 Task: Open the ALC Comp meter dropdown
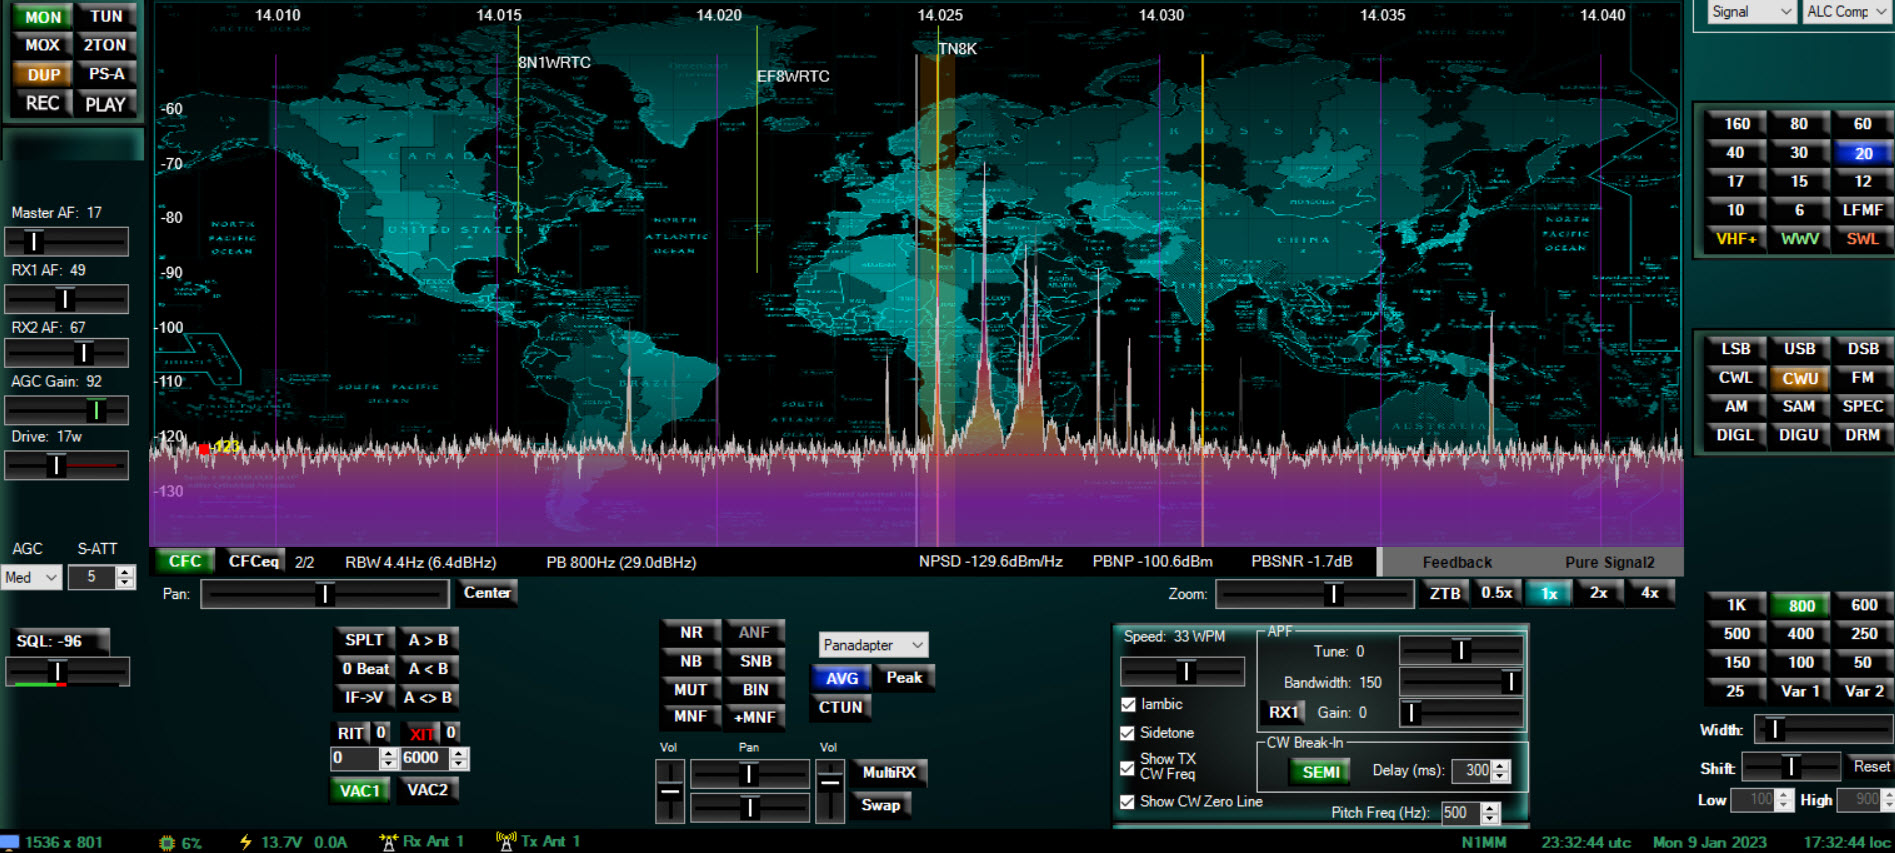pyautogui.click(x=1845, y=12)
